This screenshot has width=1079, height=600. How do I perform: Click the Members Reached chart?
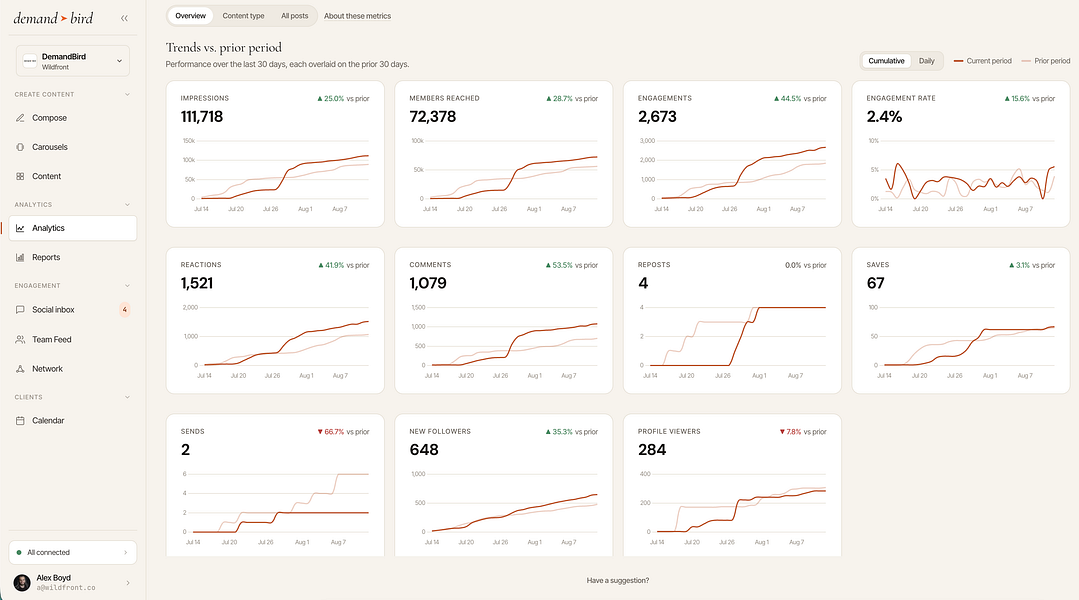[504, 174]
